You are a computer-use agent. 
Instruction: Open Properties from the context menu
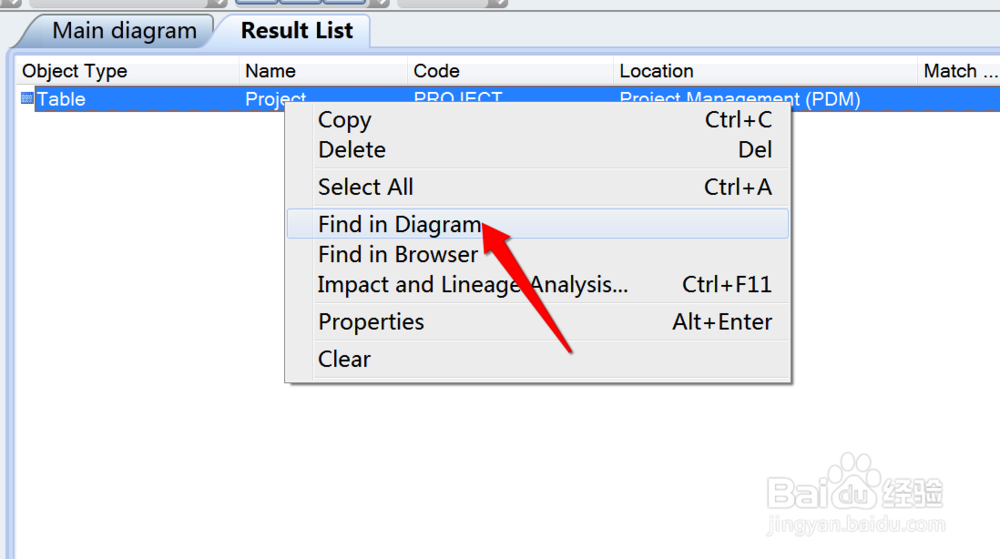pyautogui.click(x=371, y=322)
